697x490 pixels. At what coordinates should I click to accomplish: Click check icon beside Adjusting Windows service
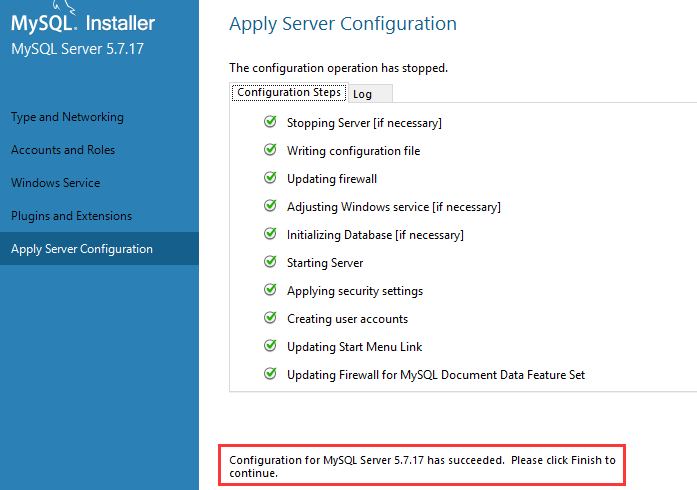(270, 205)
